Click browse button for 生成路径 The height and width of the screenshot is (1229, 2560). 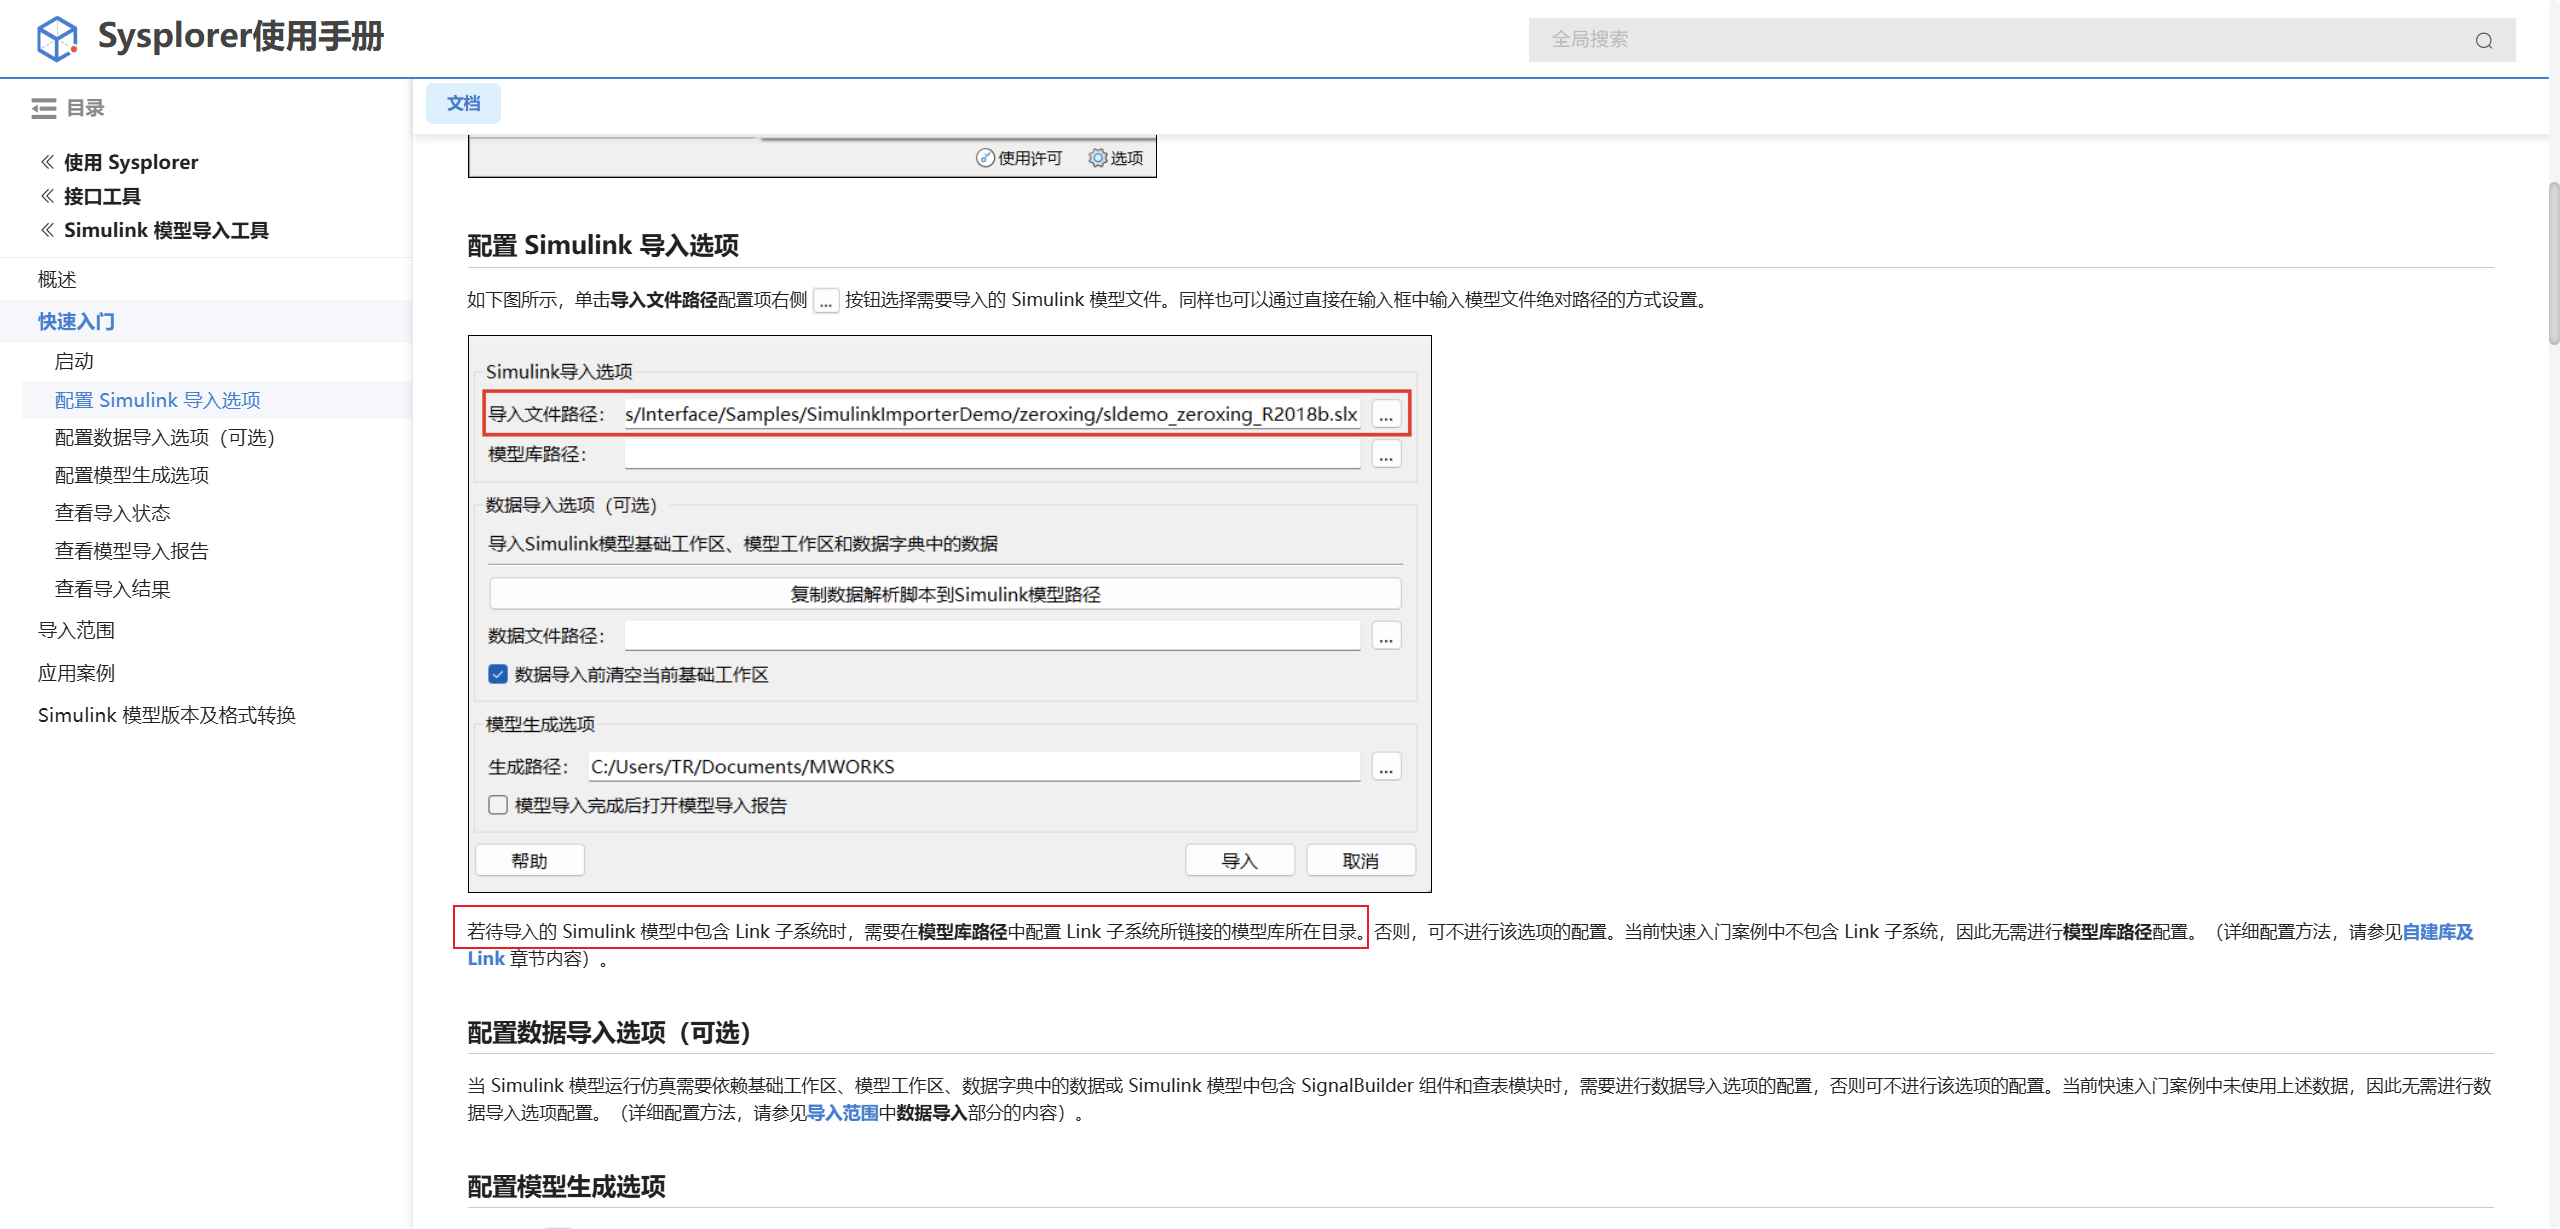1386,767
